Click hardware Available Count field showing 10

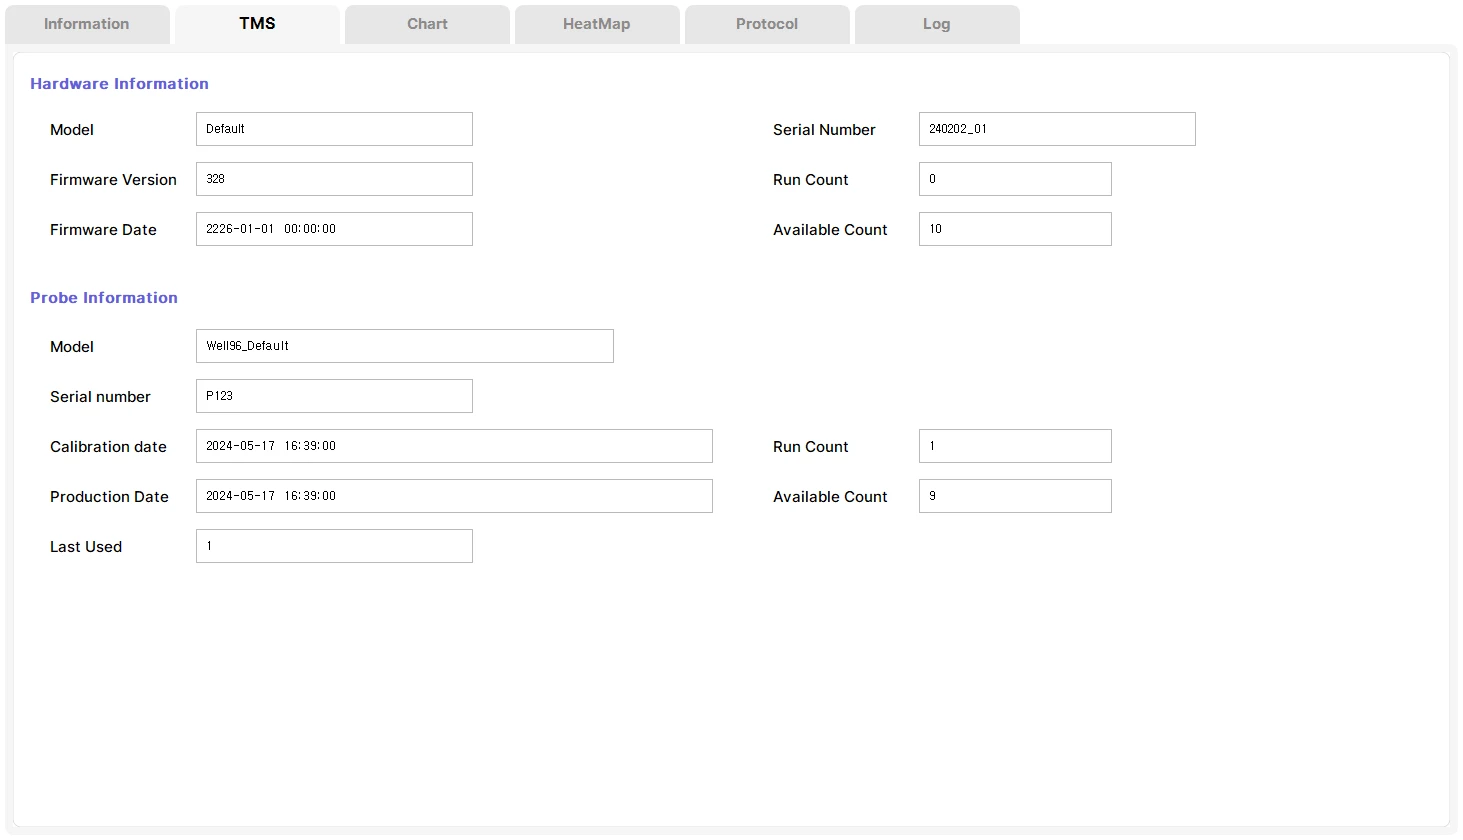pyautogui.click(x=1015, y=229)
